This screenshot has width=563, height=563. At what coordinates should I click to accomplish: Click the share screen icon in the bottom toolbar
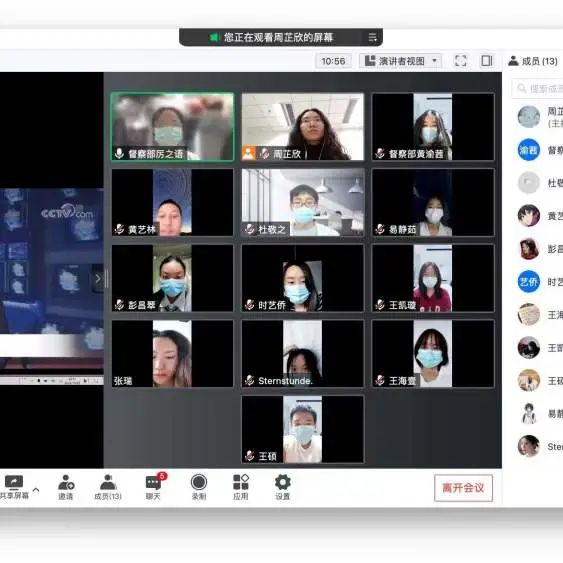(14, 483)
